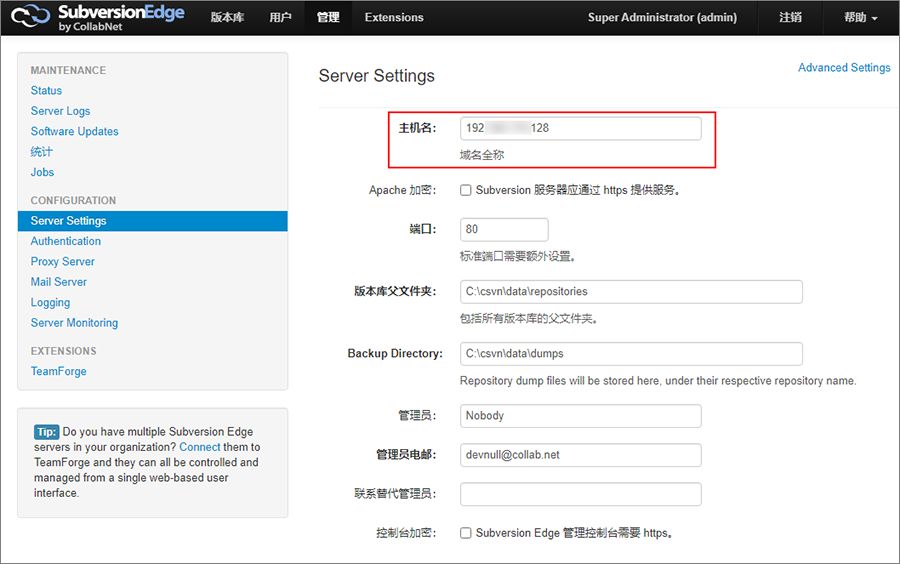The image size is (900, 564).
Task: Click the Backup Directory field
Action: (631, 353)
